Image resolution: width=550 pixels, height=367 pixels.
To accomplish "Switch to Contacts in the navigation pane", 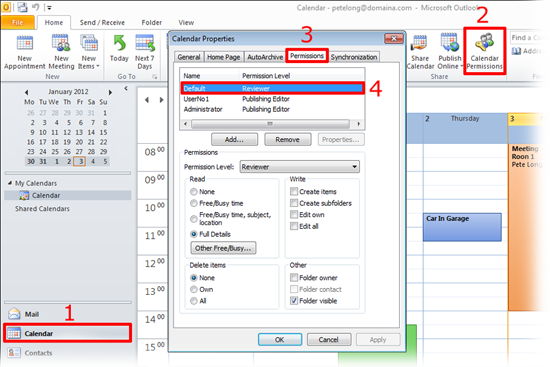I will pos(68,353).
